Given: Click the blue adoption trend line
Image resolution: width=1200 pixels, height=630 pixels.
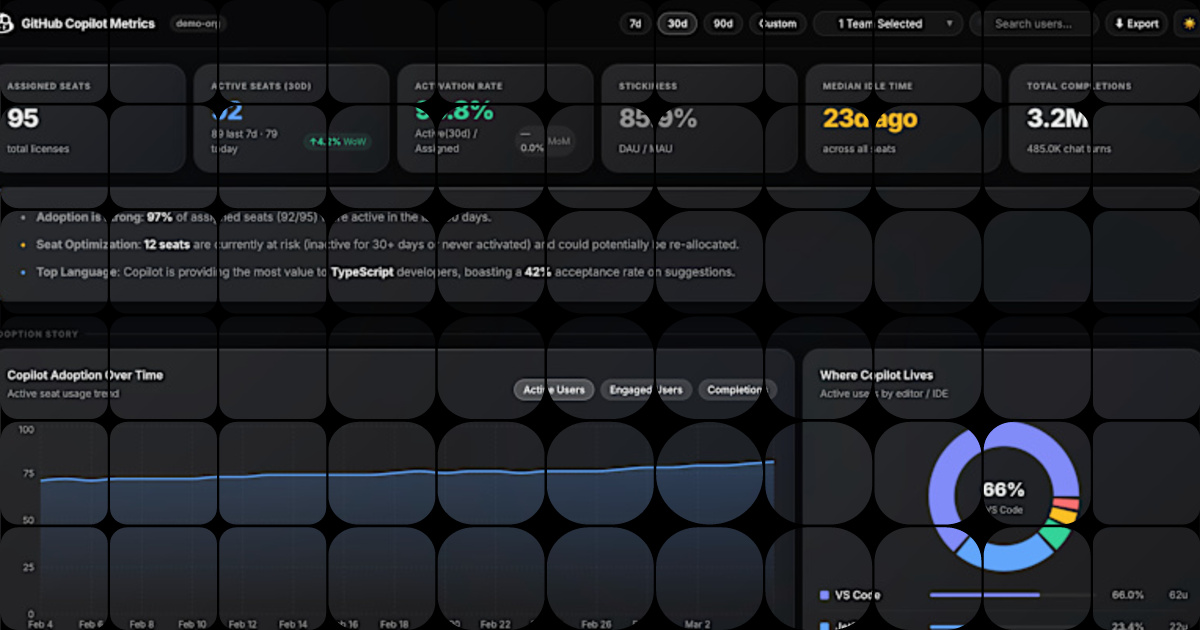Looking at the screenshot, I should tap(407, 473).
